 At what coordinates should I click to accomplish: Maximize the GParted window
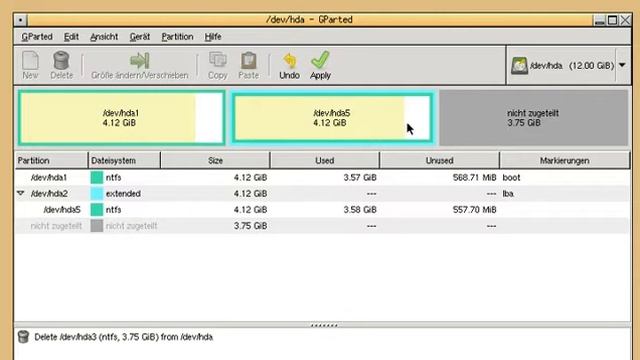[612, 20]
